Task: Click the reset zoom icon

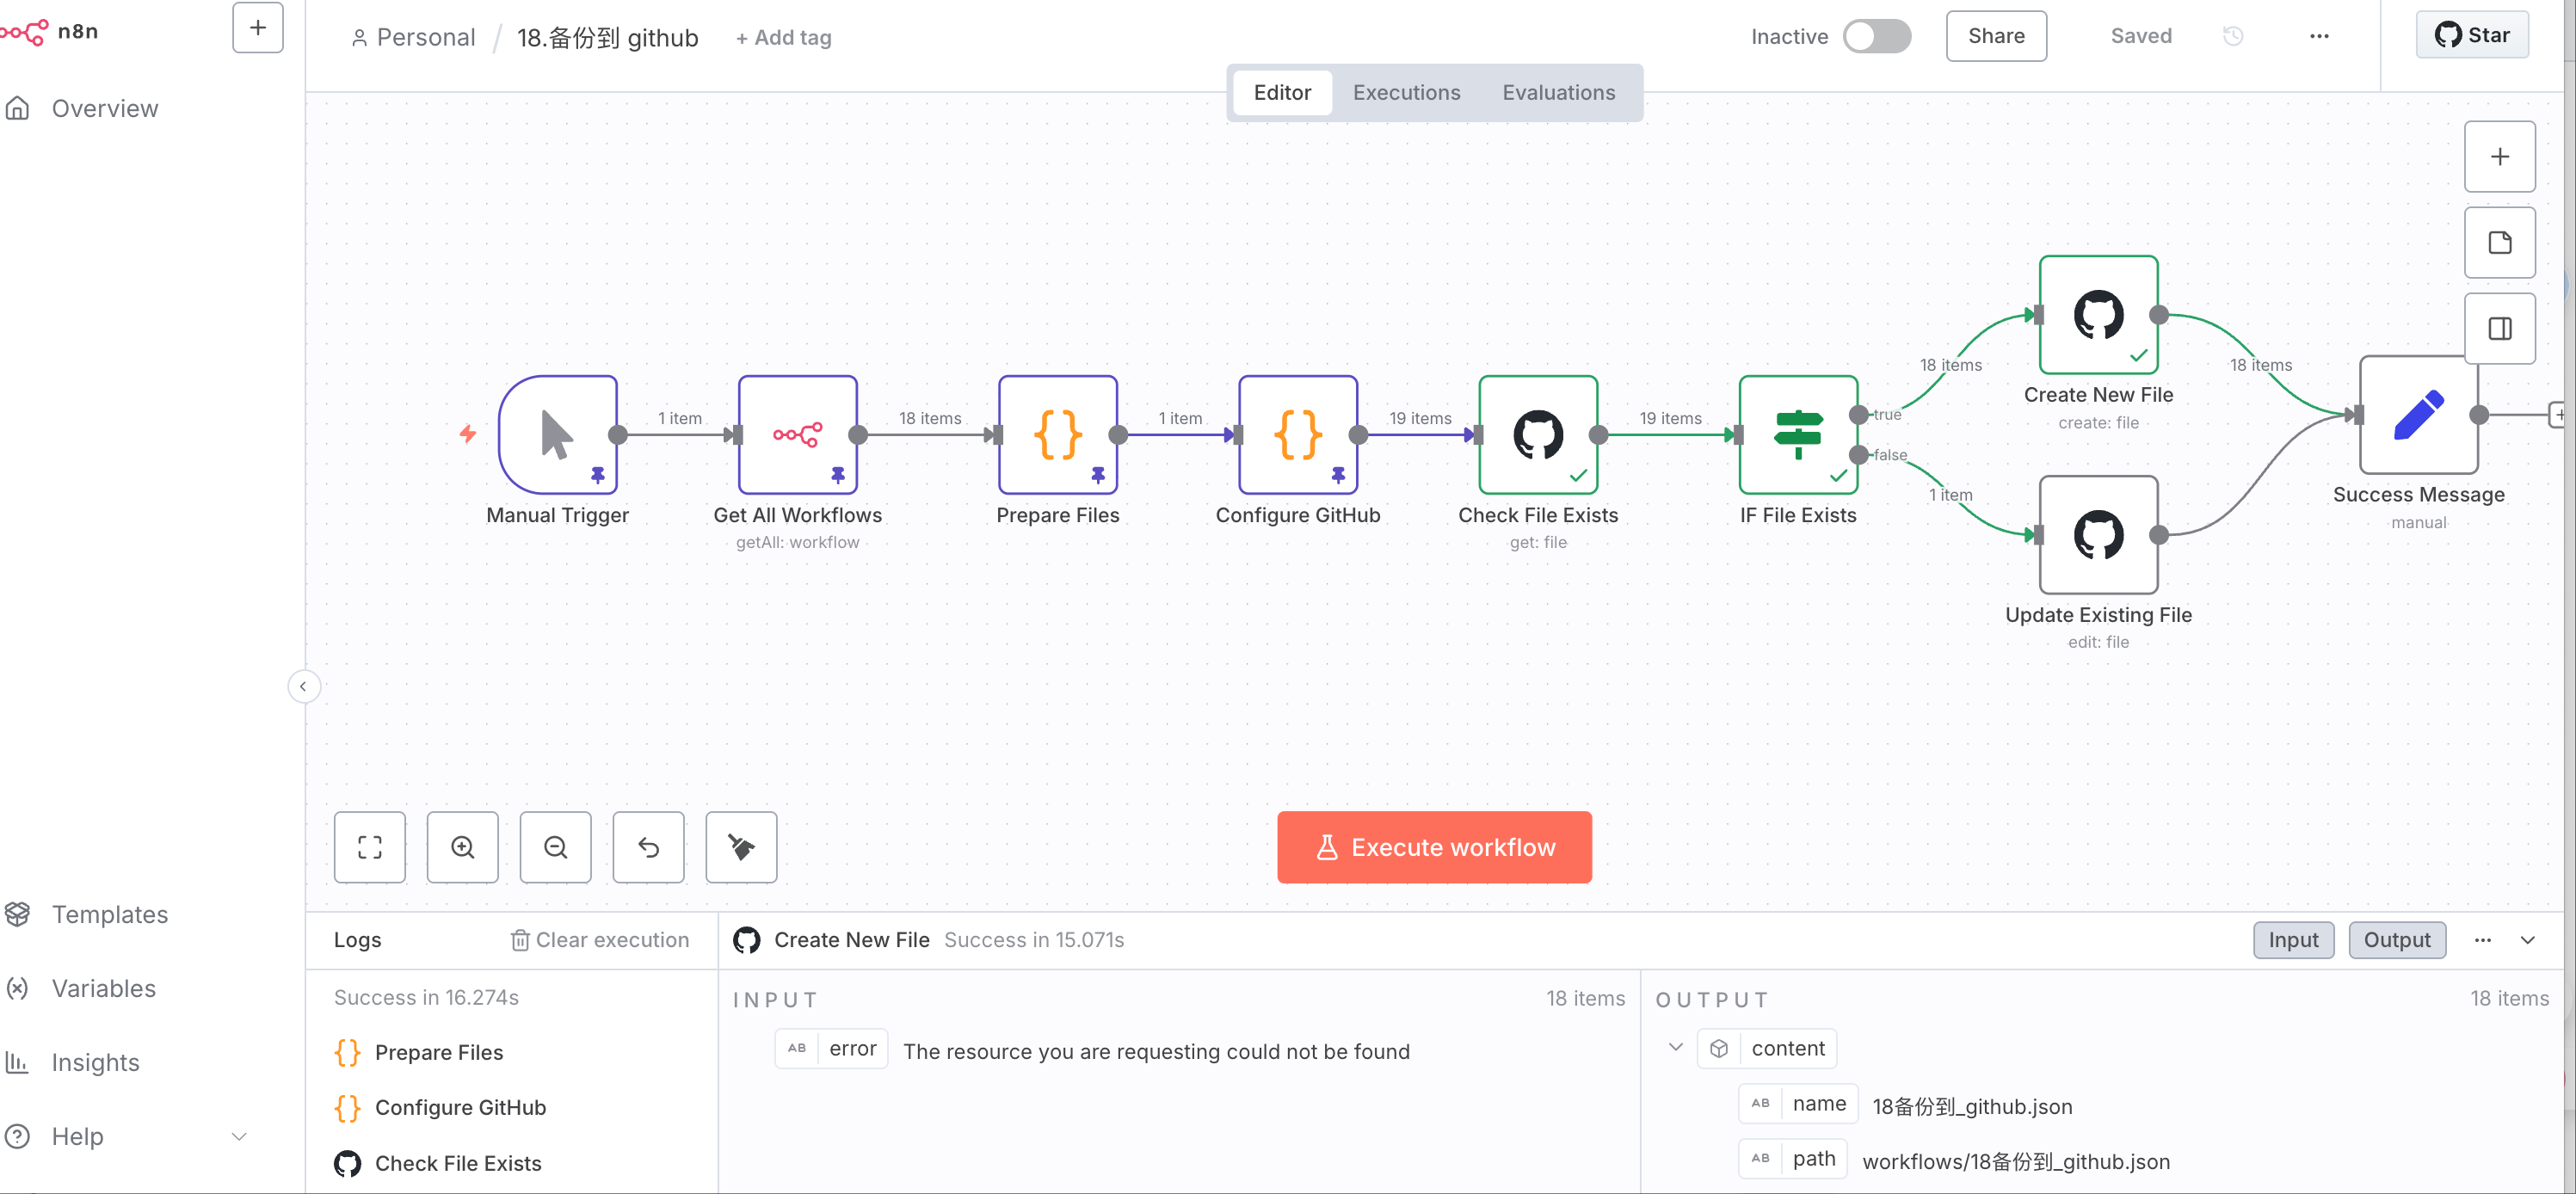Action: pos(648,847)
